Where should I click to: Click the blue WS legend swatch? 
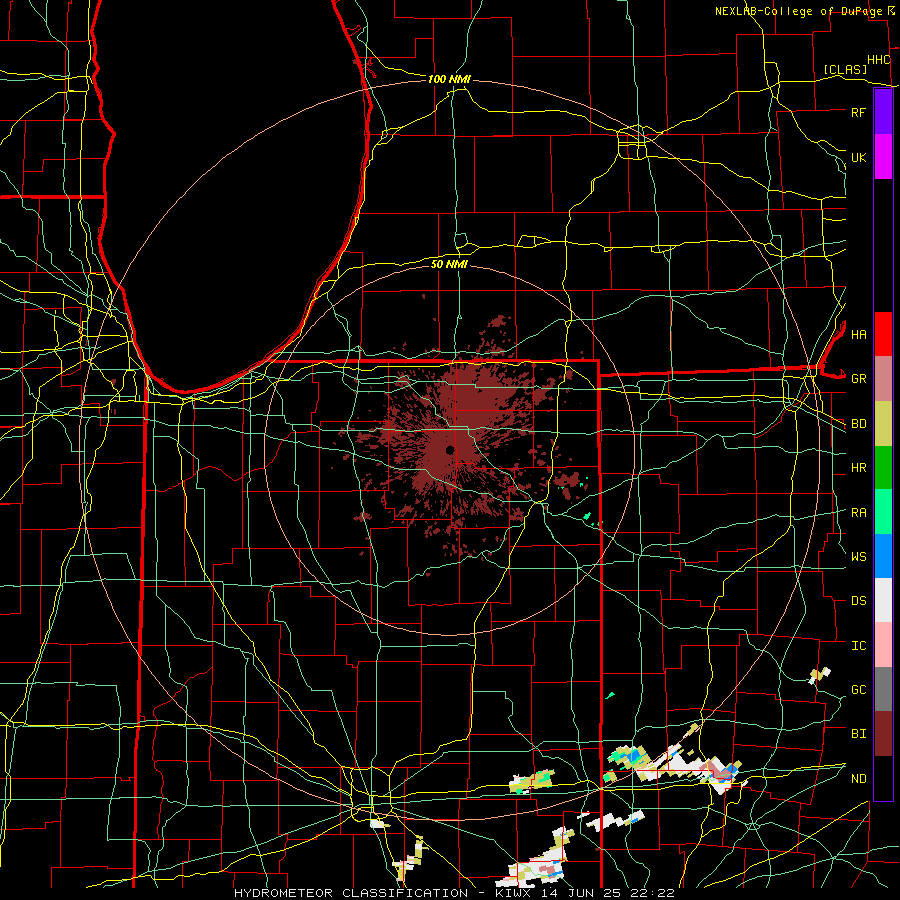(x=883, y=556)
